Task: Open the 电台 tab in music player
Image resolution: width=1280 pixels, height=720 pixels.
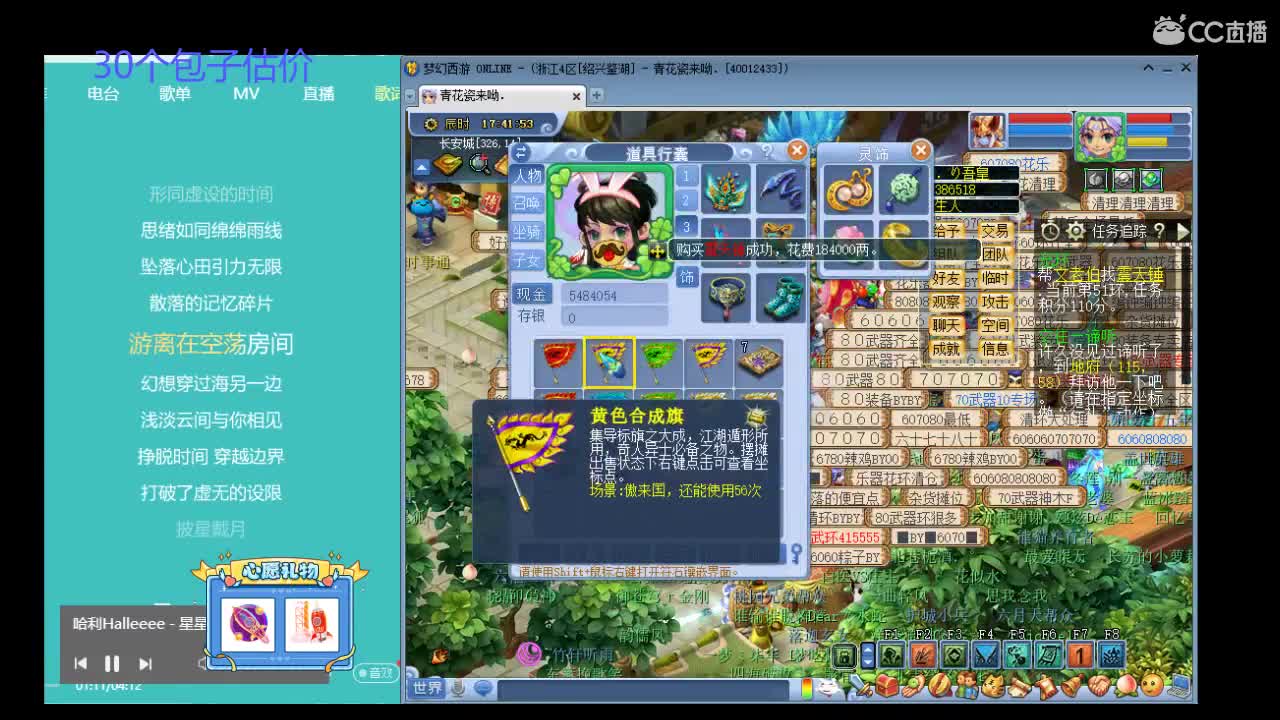Action: pos(103,93)
